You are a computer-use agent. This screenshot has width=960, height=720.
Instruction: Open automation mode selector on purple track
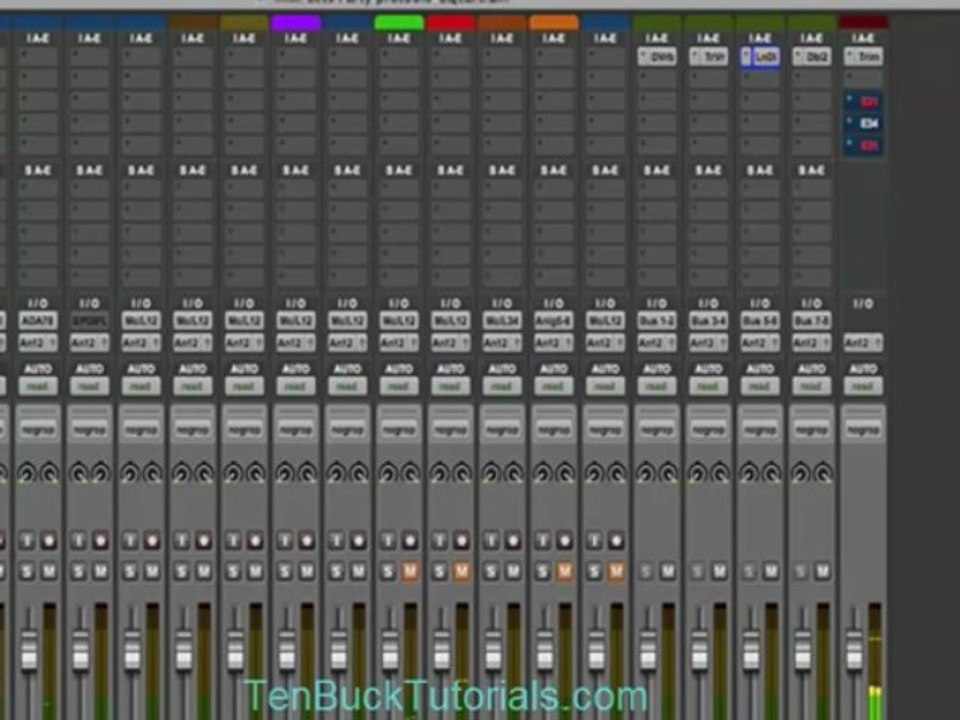pyautogui.click(x=295, y=386)
